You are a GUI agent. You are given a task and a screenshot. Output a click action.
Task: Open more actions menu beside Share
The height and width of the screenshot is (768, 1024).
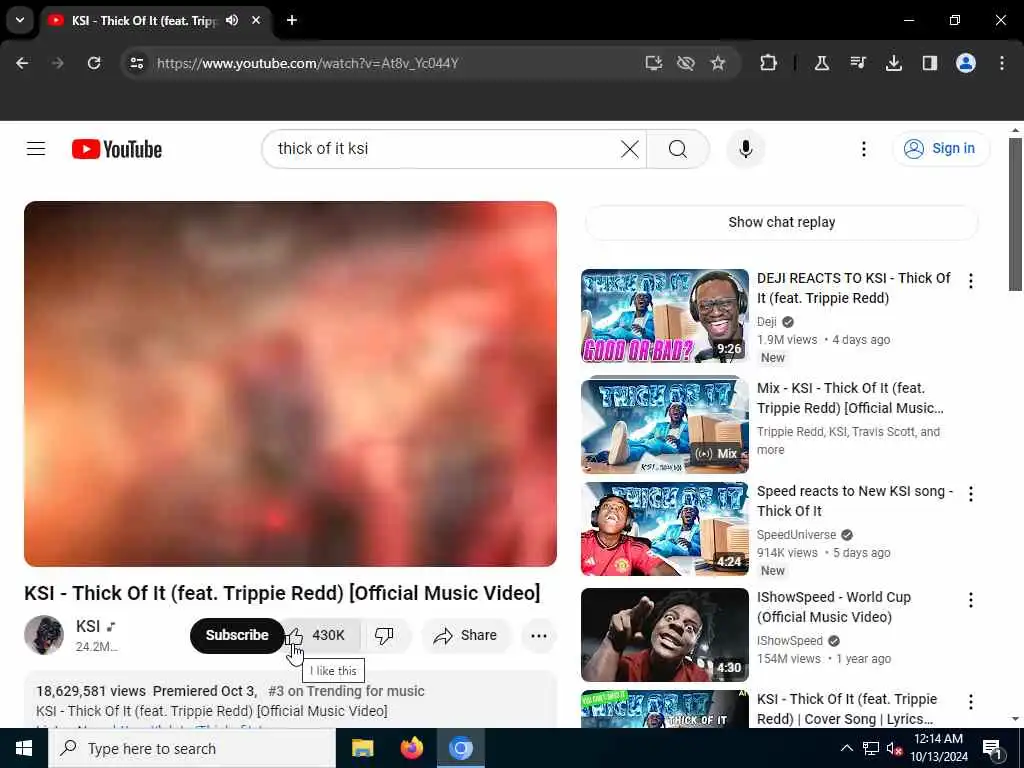[538, 635]
